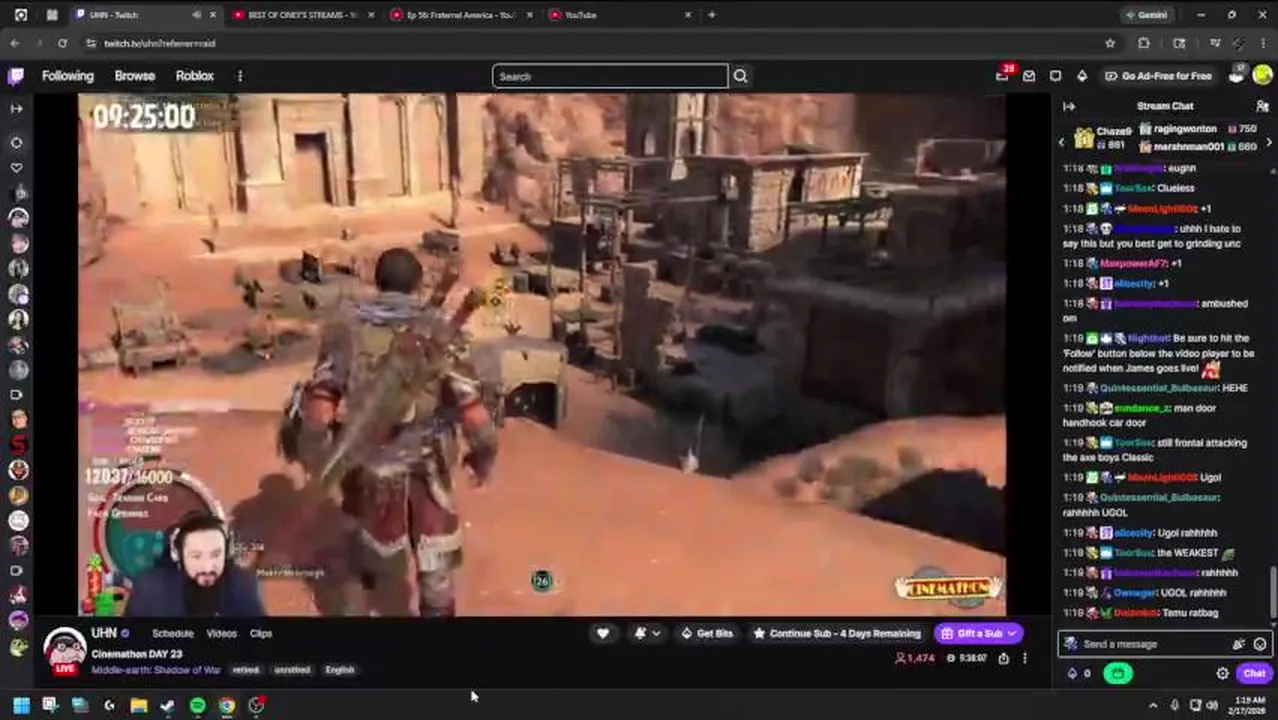This screenshot has height=720, width=1278.
Task: Bookmark this page with star icon
Action: click(x=1110, y=43)
